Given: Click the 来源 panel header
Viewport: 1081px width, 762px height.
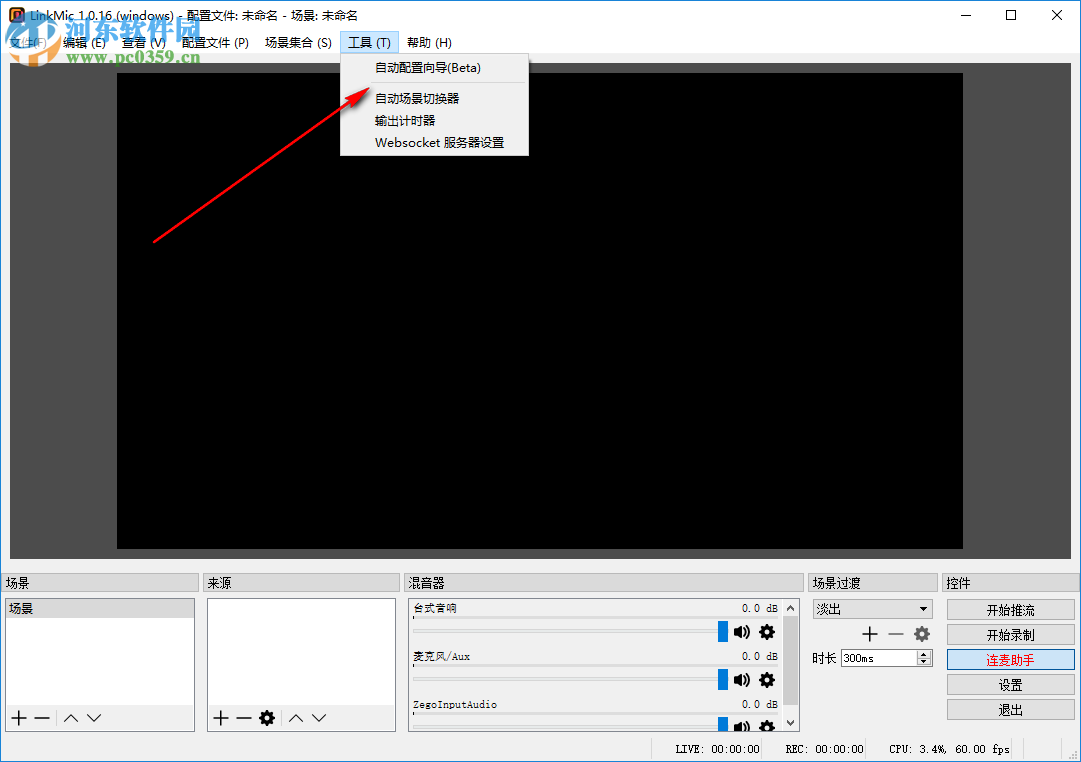Looking at the screenshot, I should coord(301,583).
